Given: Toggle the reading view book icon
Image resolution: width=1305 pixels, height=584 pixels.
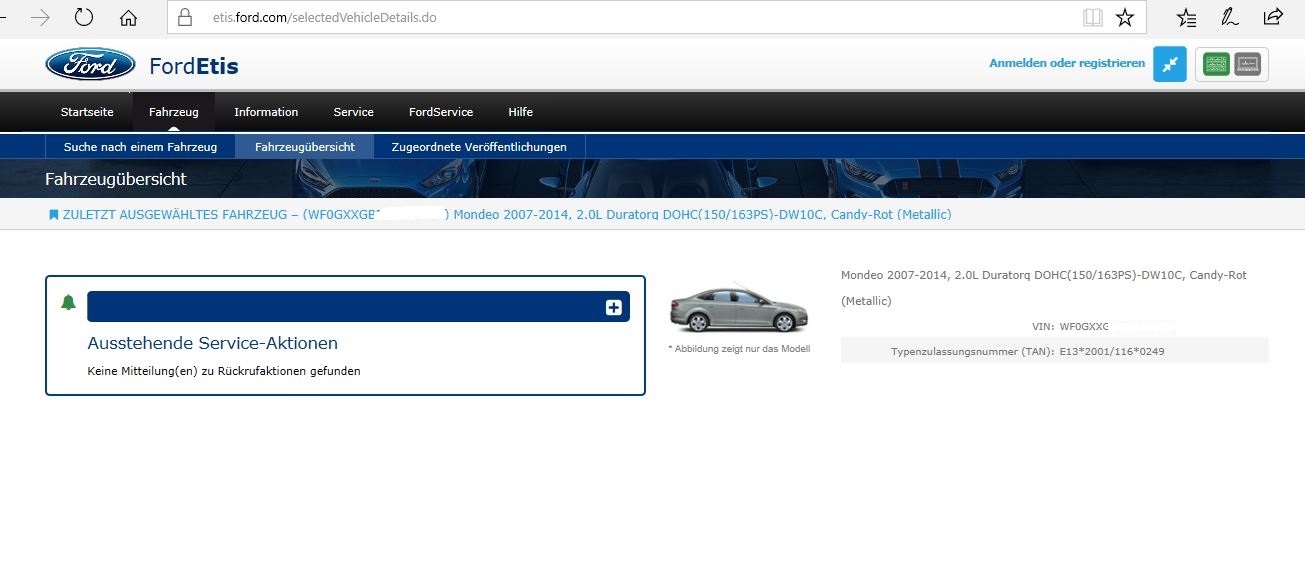Looking at the screenshot, I should tap(1092, 17).
